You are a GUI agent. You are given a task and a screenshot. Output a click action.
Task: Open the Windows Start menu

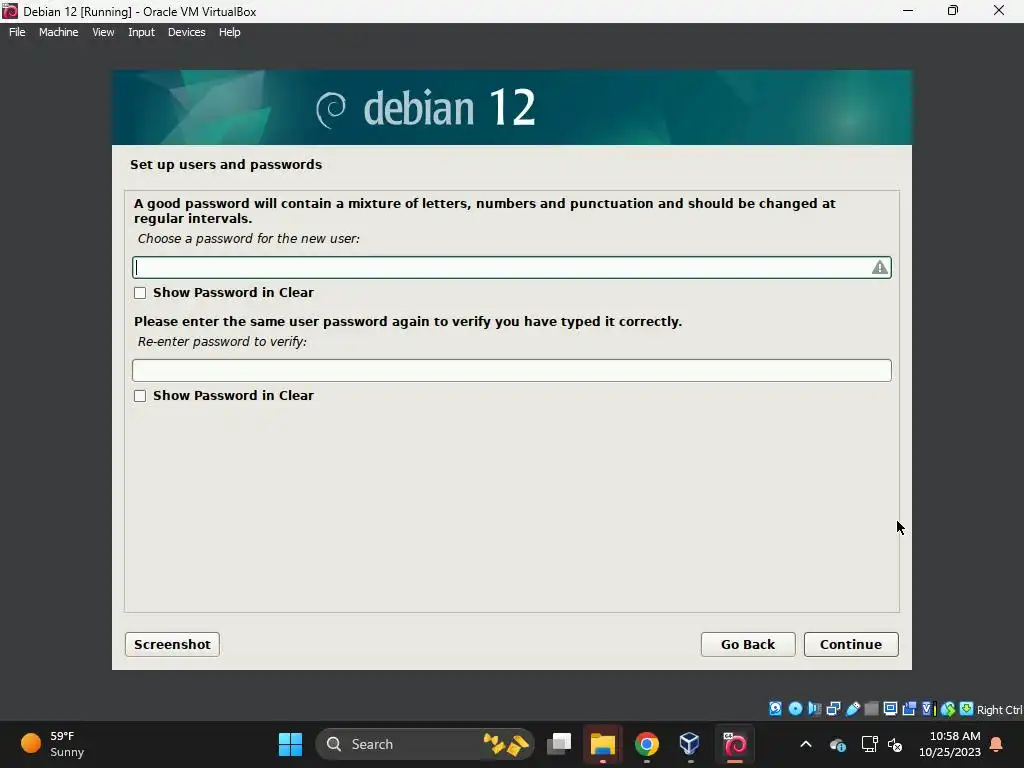(x=290, y=744)
